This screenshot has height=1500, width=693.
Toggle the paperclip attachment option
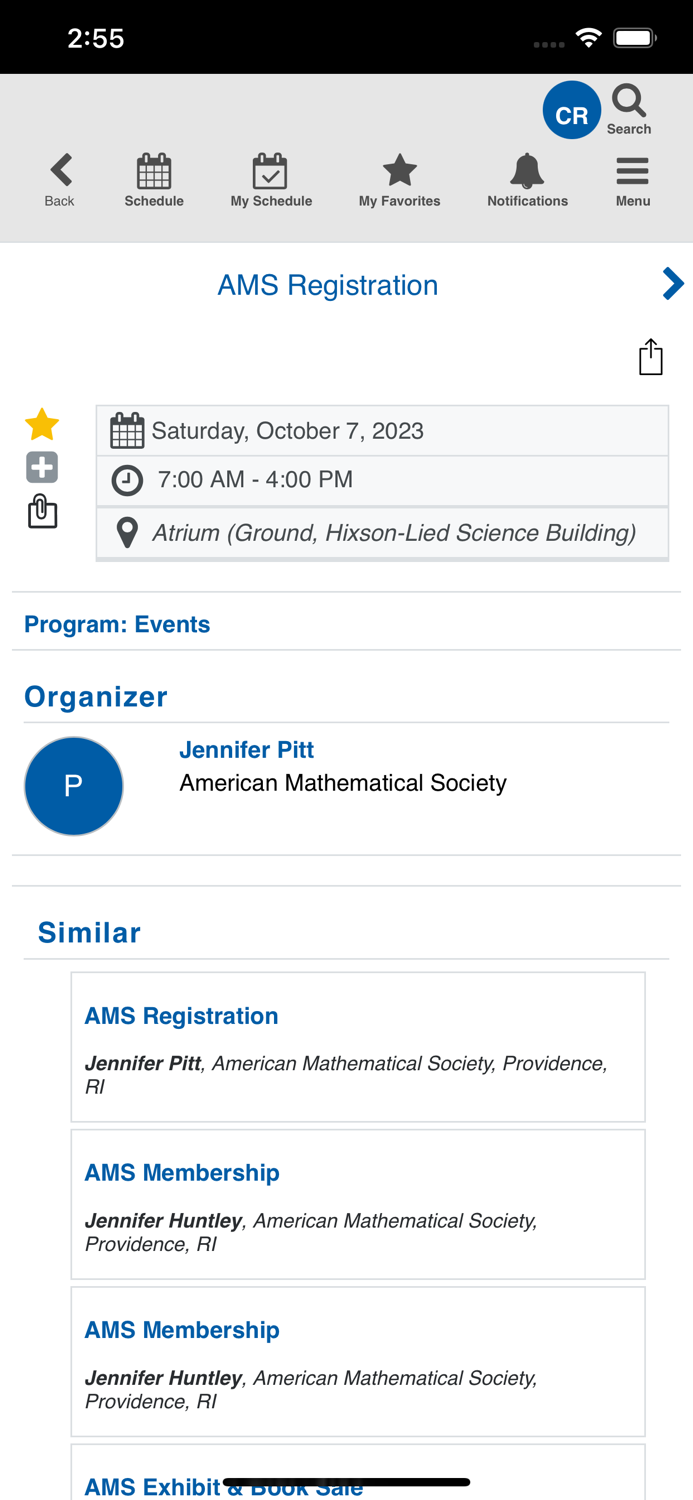[41, 511]
